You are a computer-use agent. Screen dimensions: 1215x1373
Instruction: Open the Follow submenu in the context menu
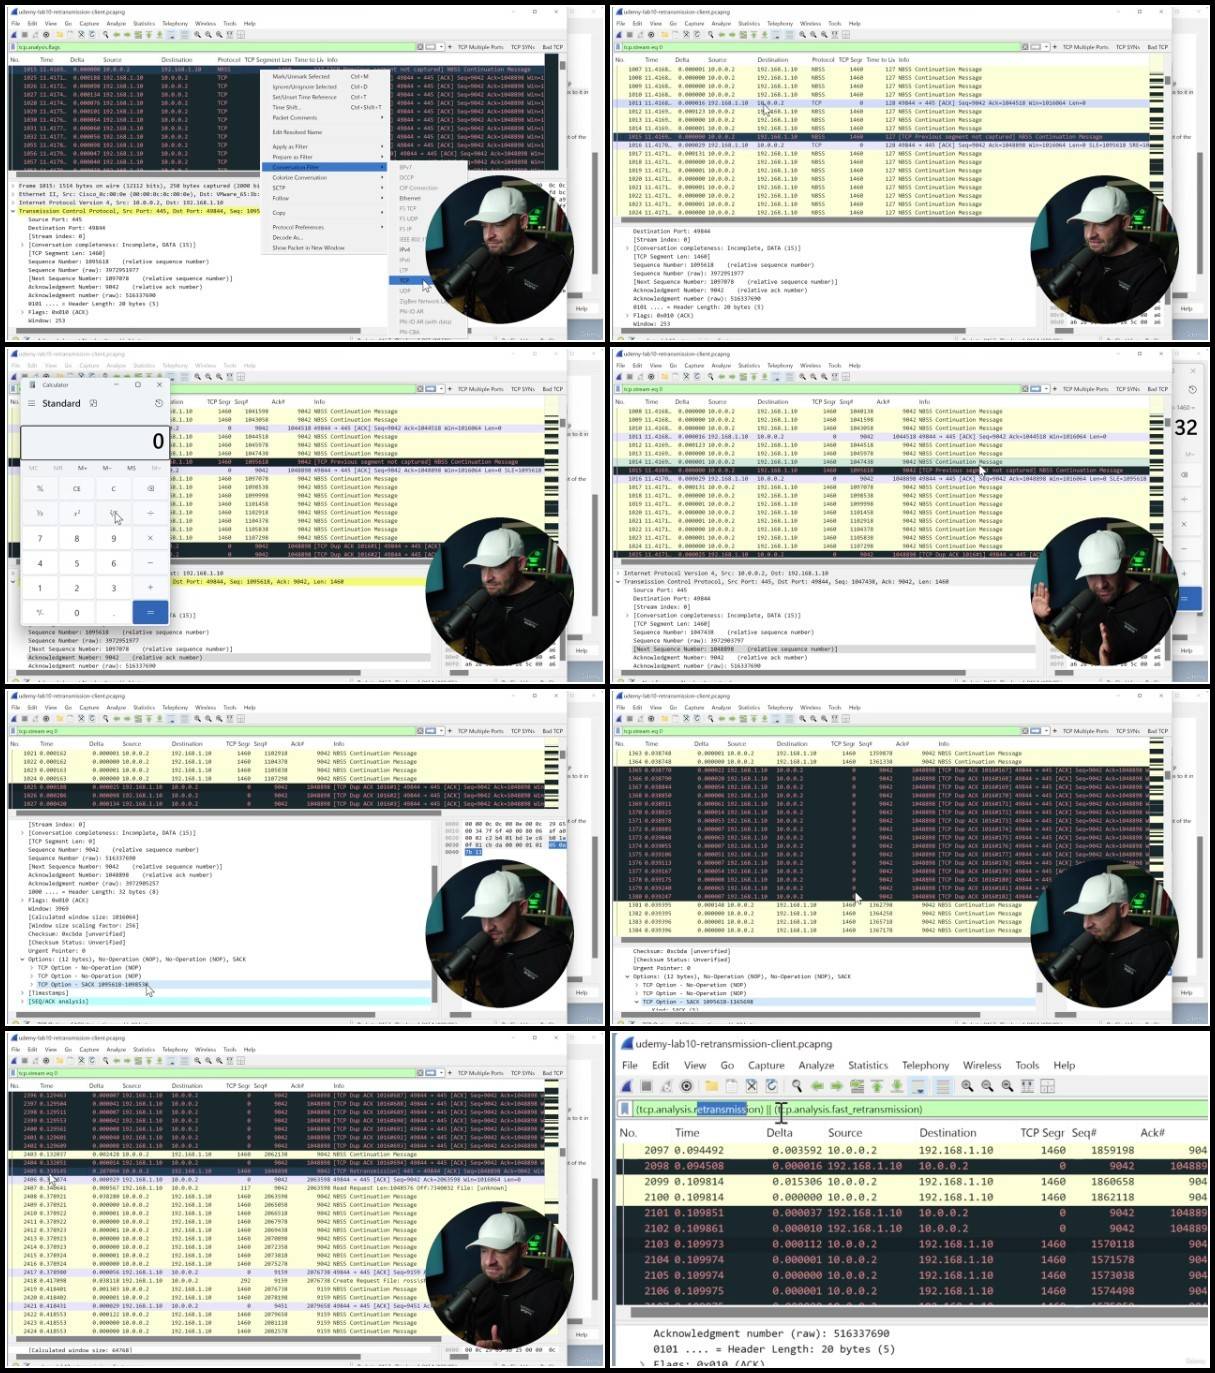[x=326, y=198]
